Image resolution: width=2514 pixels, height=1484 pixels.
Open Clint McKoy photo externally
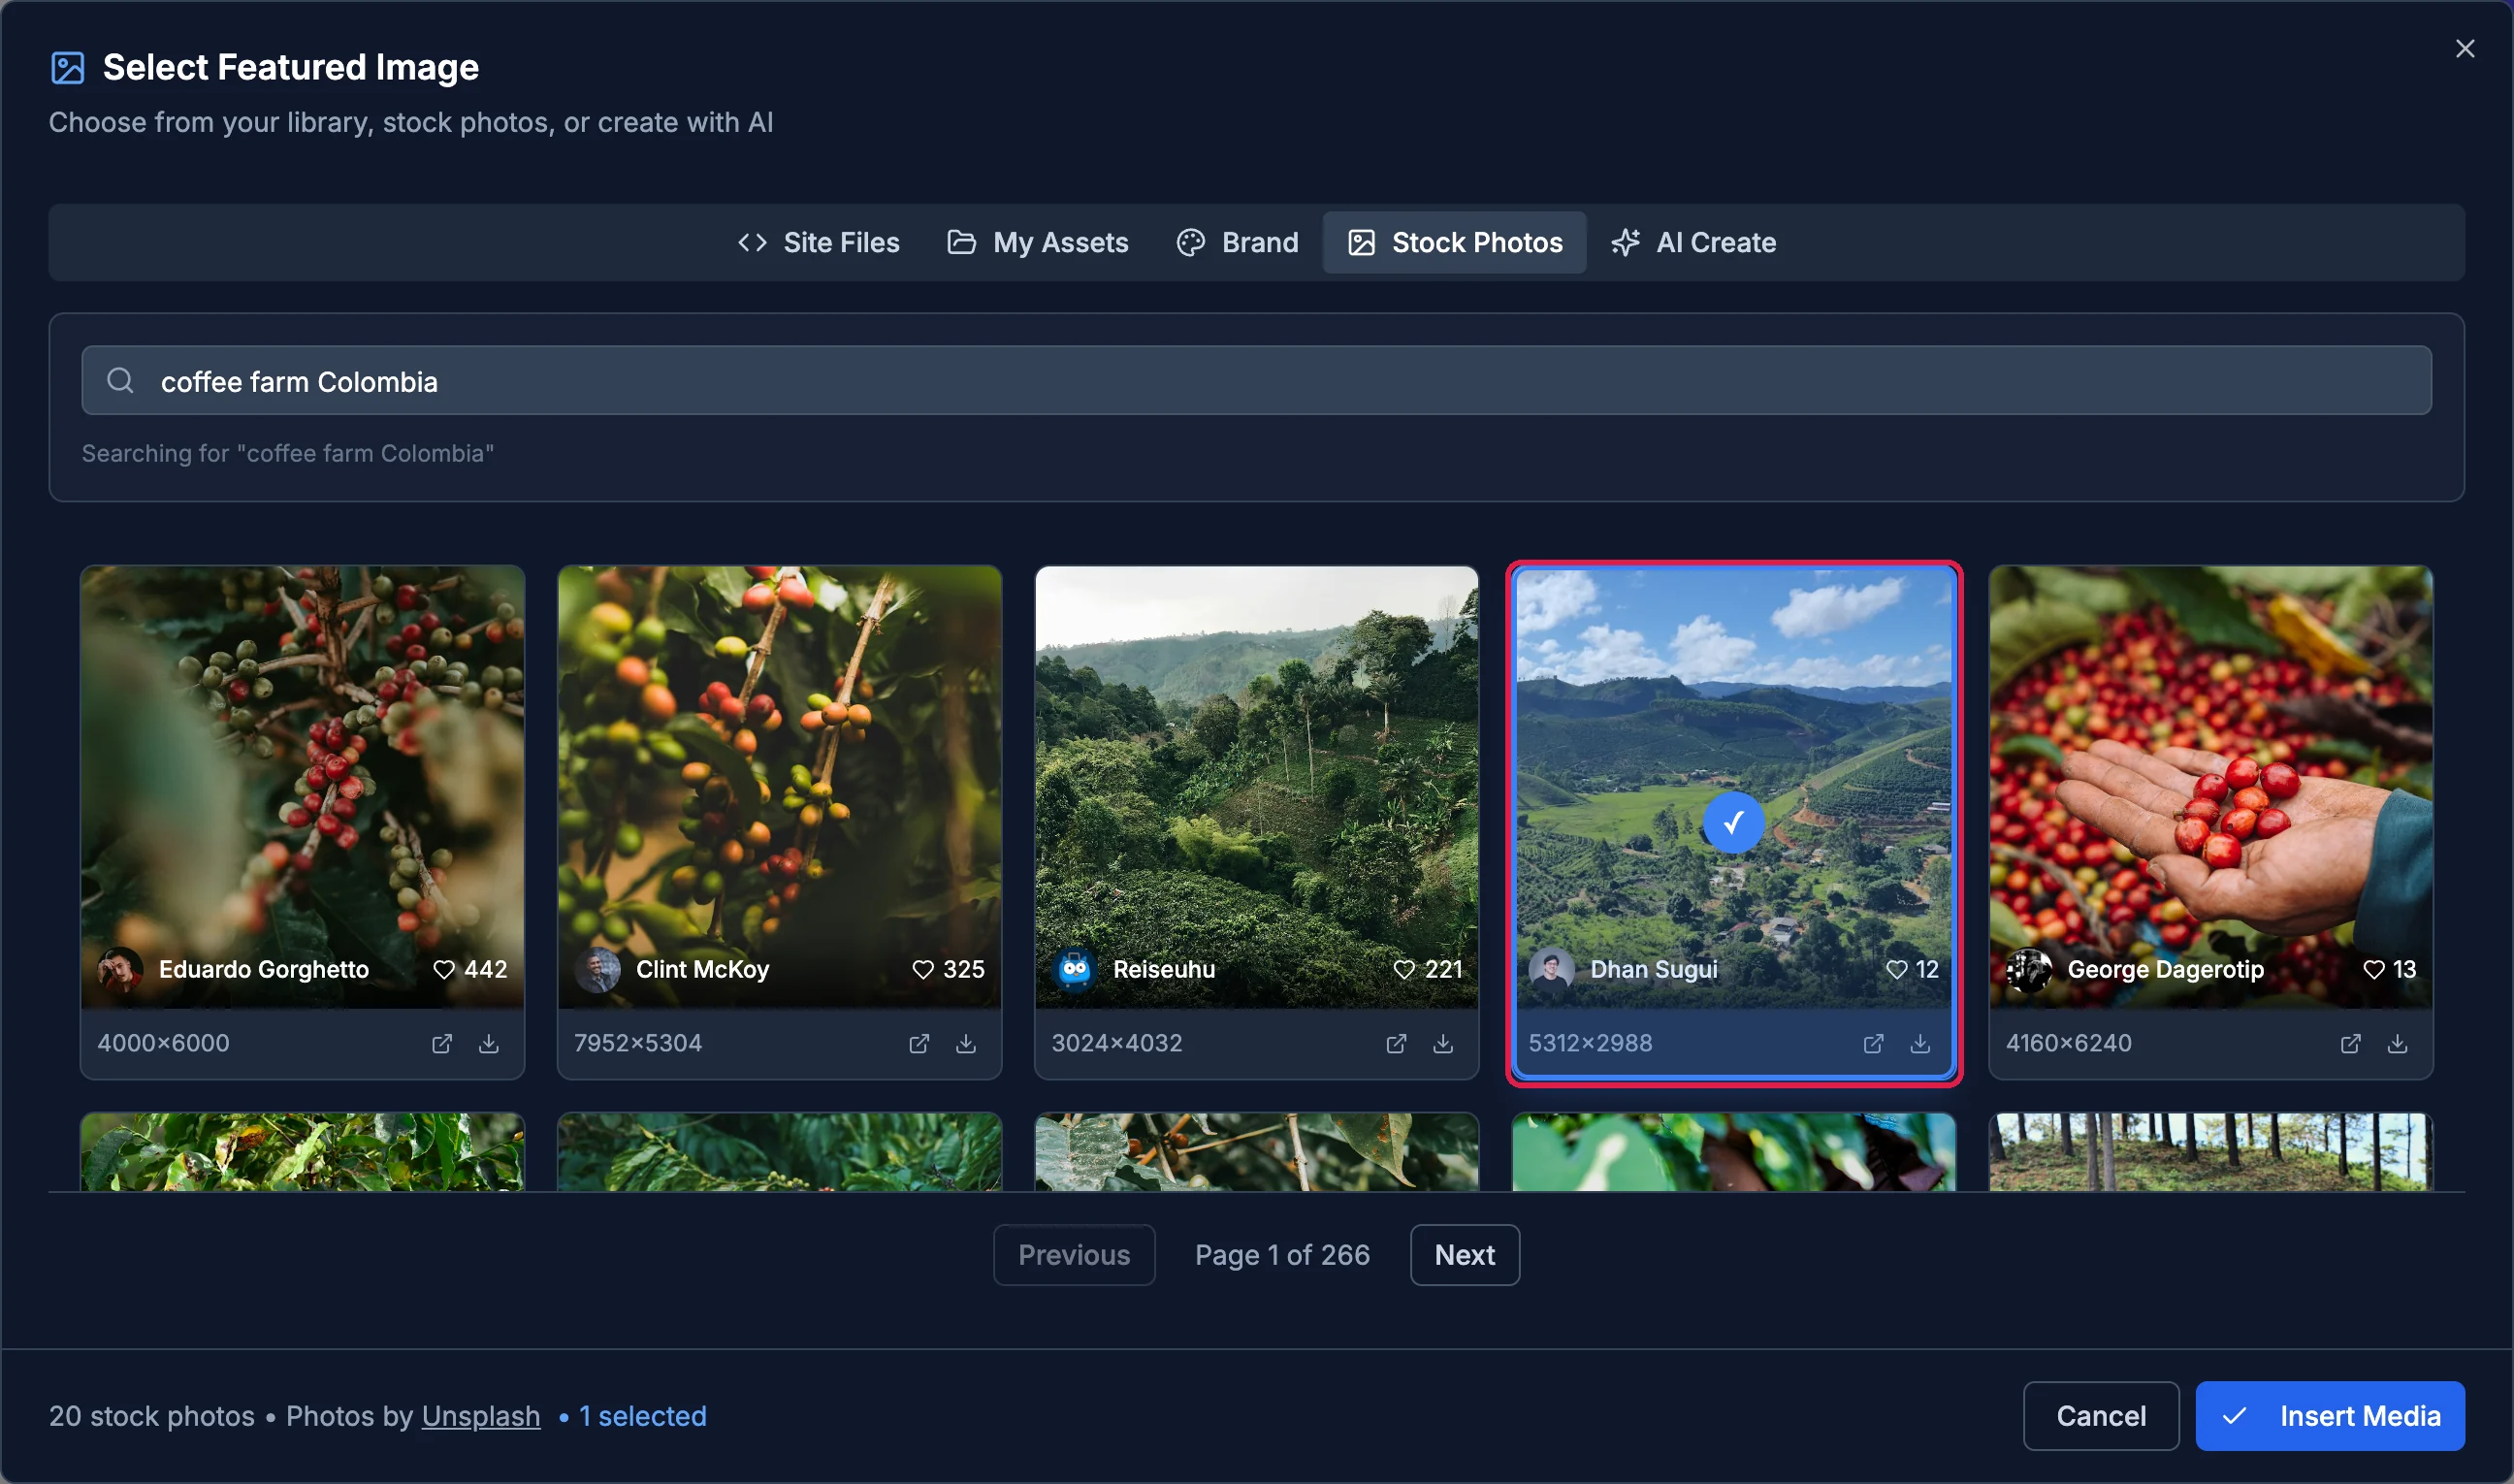[x=918, y=1043]
